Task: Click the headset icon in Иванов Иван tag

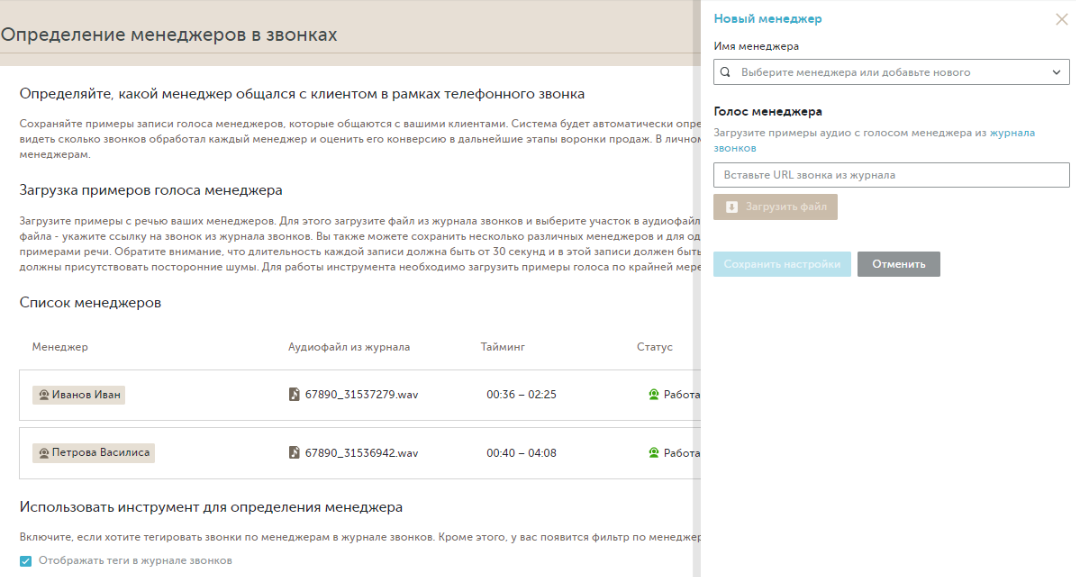Action: [43, 395]
